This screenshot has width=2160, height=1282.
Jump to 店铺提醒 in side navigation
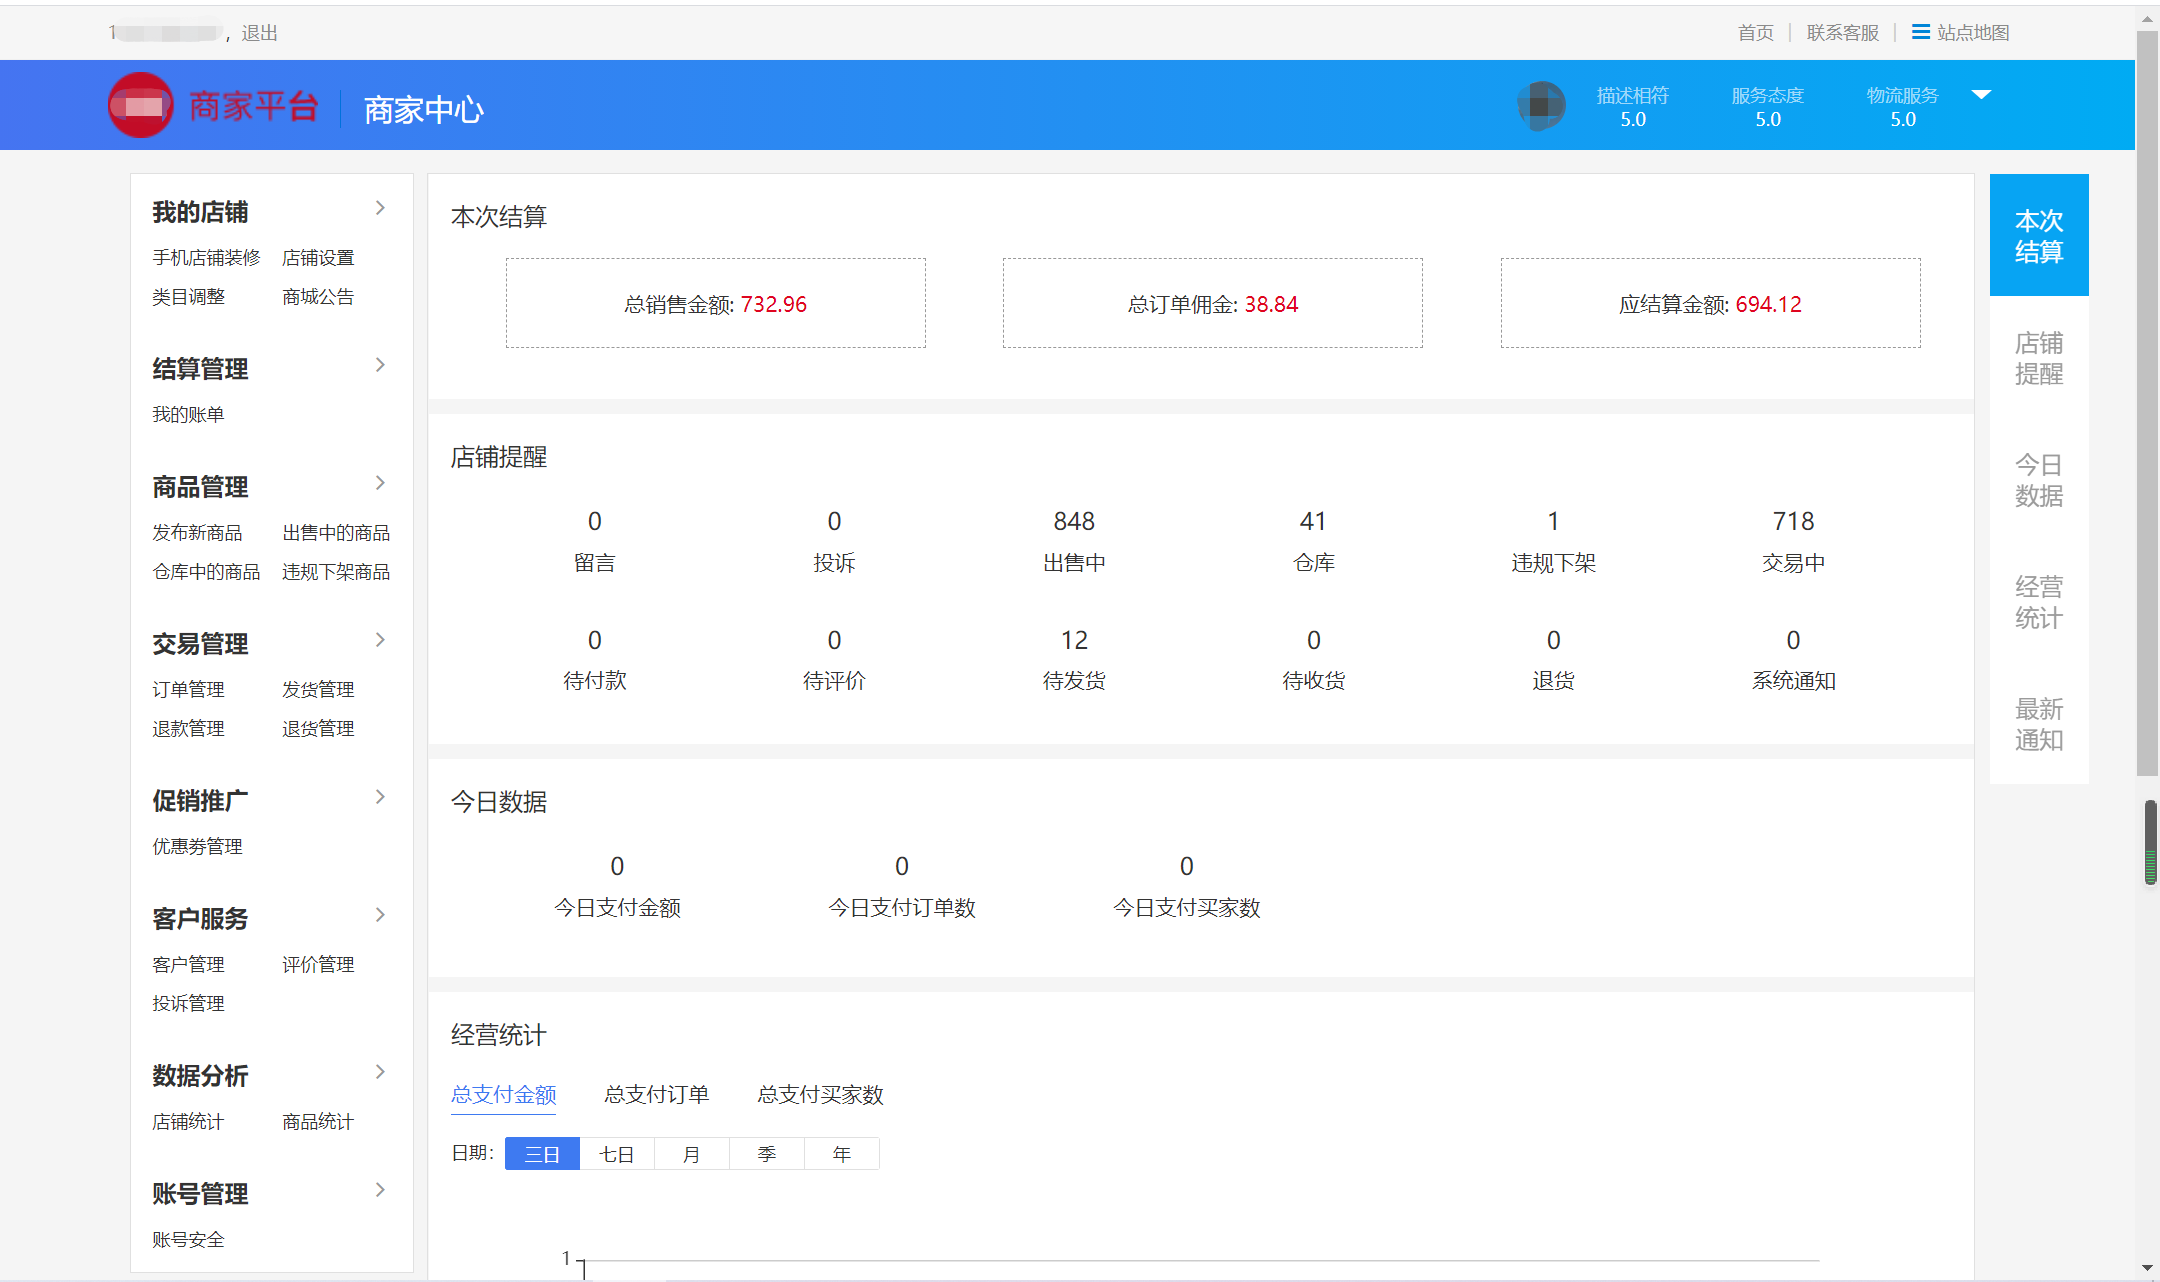(2038, 358)
